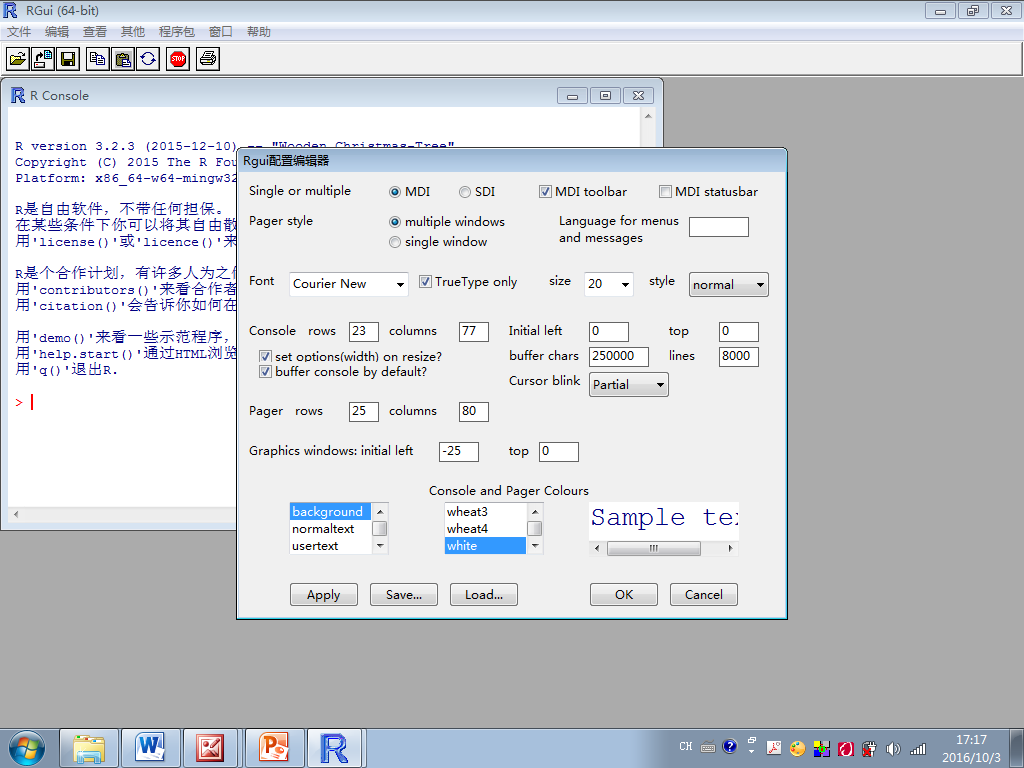This screenshot has width=1024, height=768.
Task: Switch to PowerPoint on taskbar
Action: pos(274,748)
